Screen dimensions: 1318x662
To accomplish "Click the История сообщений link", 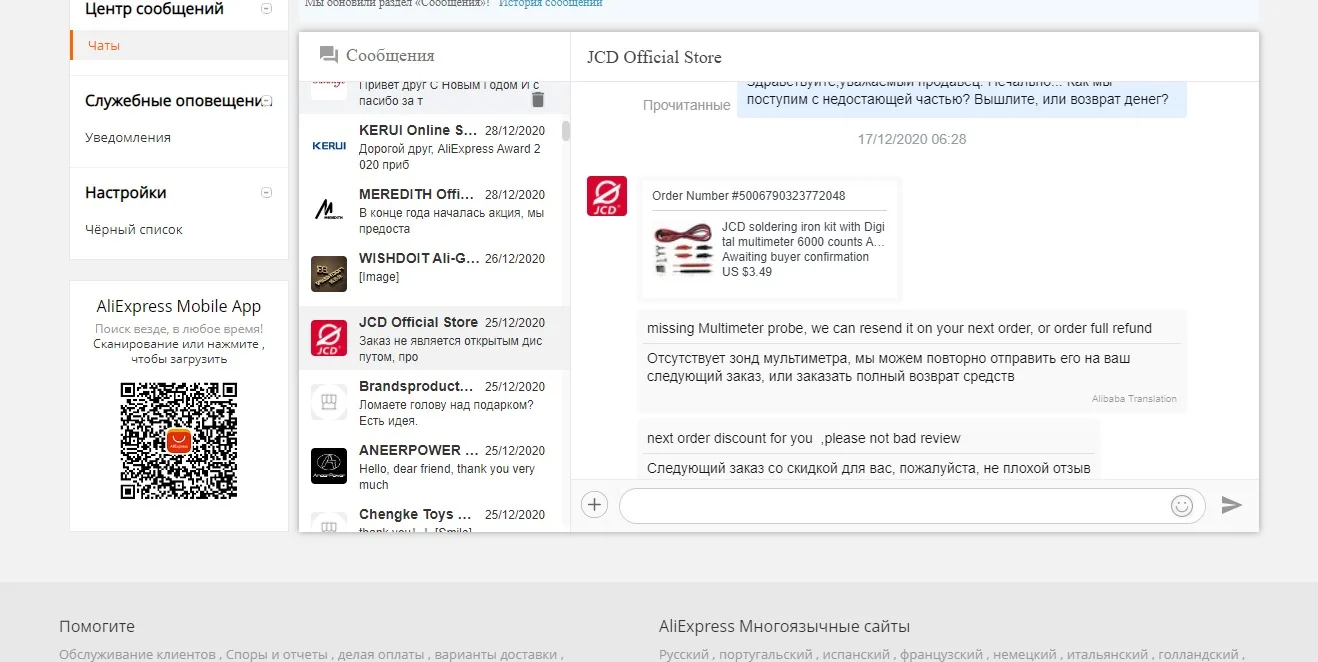I will point(551,3).
